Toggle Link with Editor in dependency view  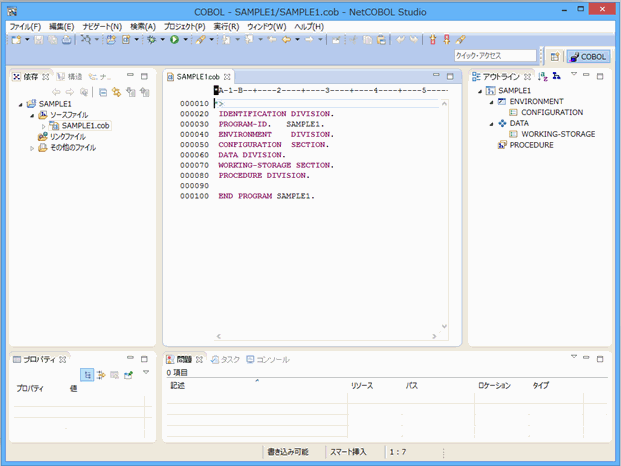[x=116, y=93]
